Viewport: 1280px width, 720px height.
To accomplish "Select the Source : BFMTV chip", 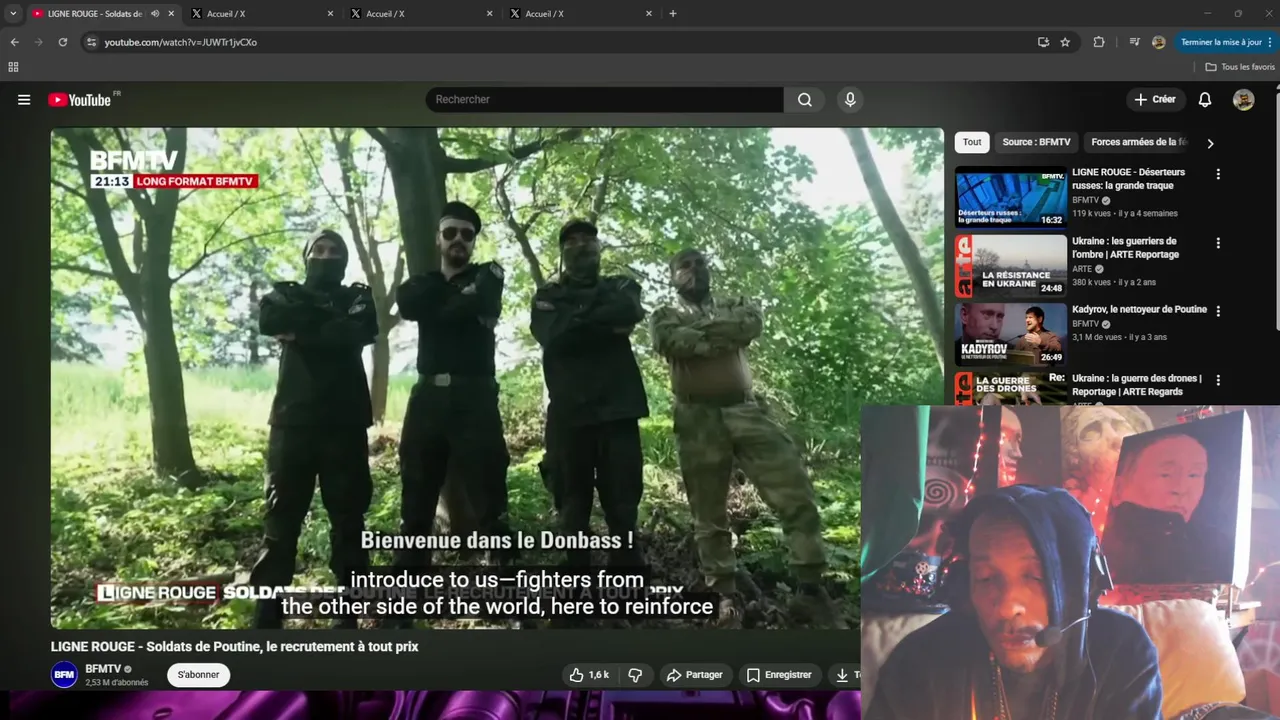I will pos(1036,142).
